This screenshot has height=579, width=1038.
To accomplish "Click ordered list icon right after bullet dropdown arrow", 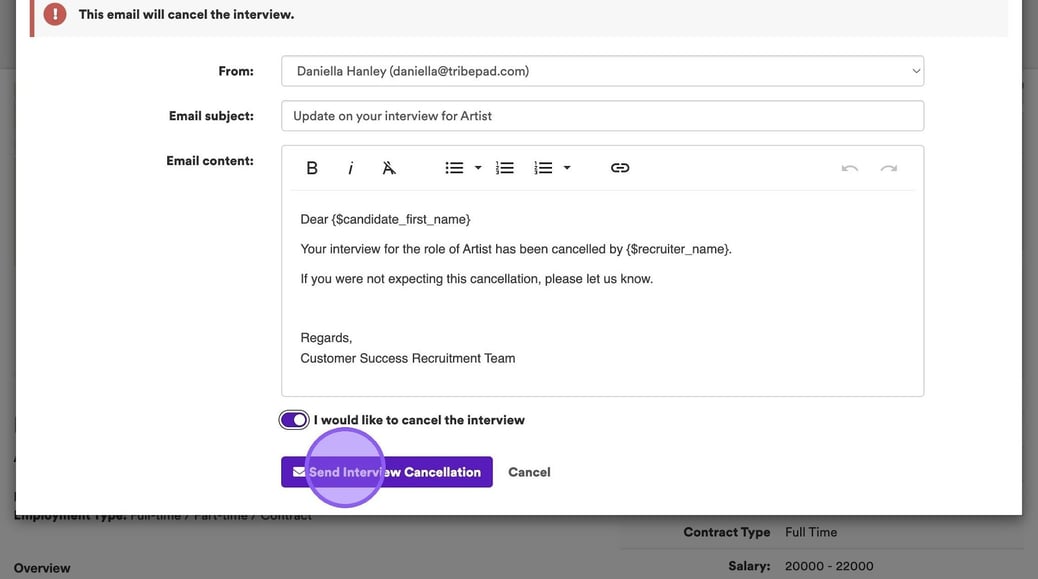I will click(x=506, y=168).
